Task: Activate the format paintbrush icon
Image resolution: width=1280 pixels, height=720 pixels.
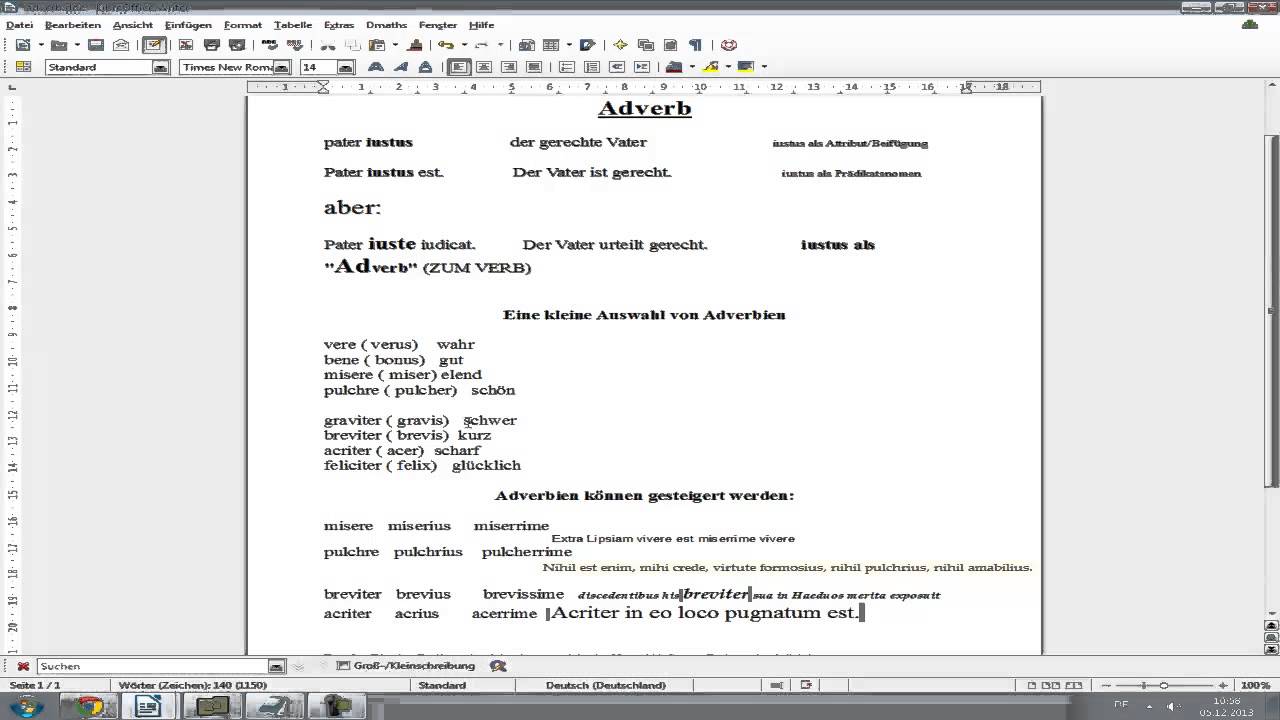Action: click(416, 45)
